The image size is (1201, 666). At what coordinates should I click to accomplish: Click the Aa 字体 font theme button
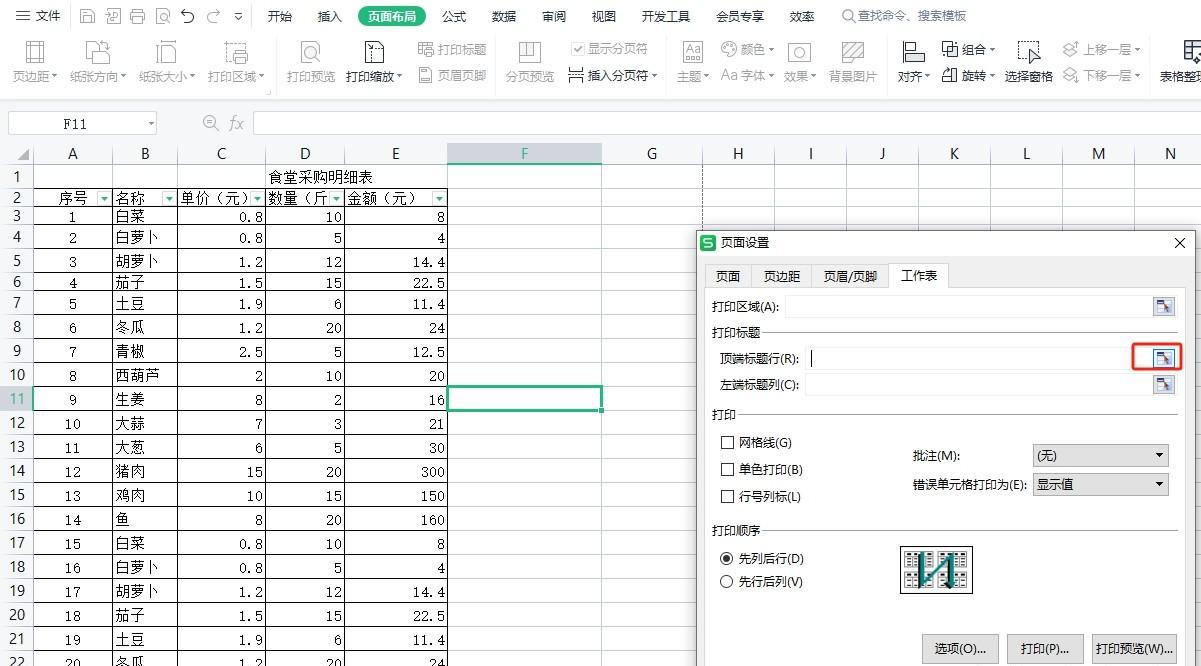[x=747, y=75]
